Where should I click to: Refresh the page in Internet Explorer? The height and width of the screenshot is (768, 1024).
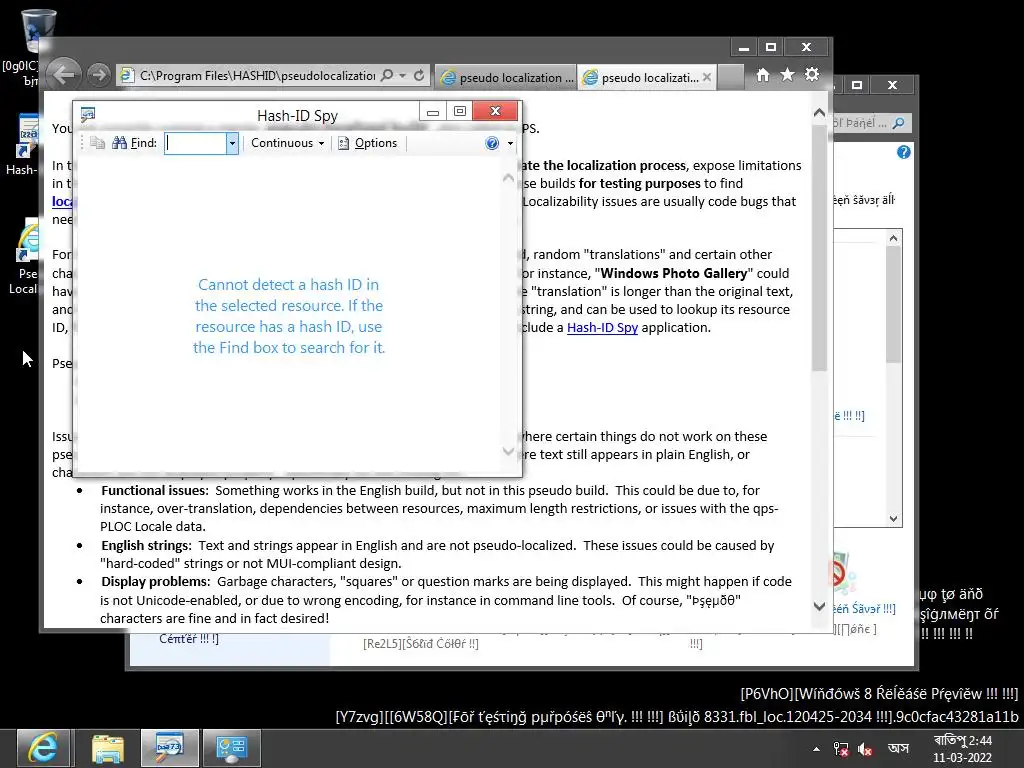[x=419, y=76]
